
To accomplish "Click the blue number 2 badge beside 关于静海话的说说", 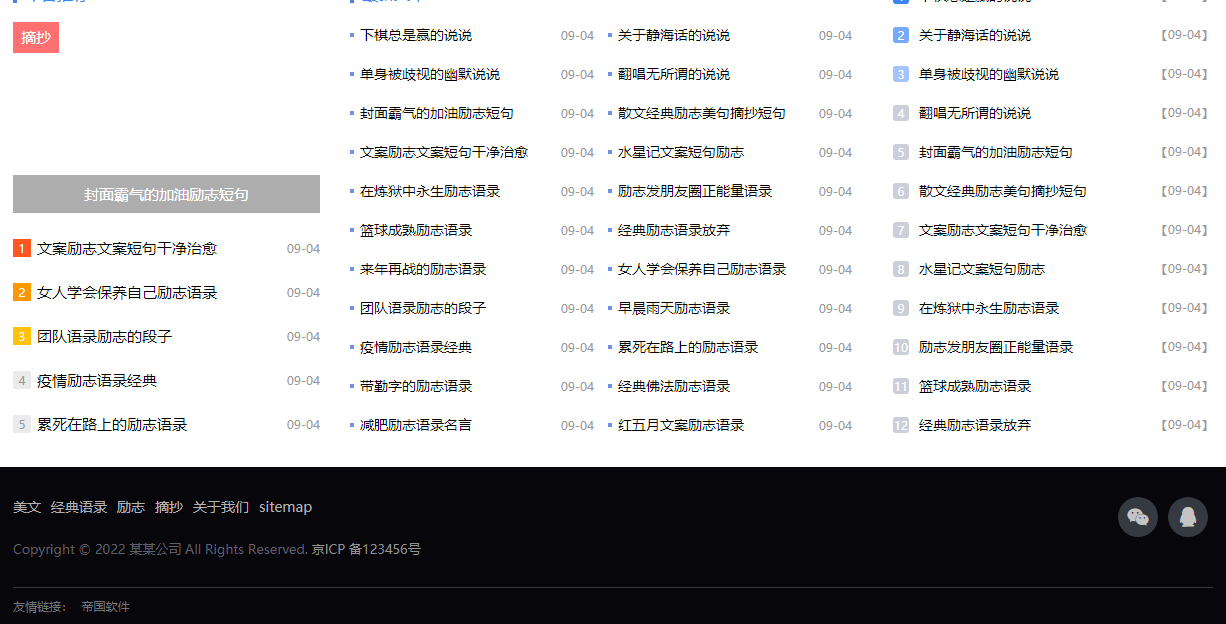I will coord(901,35).
